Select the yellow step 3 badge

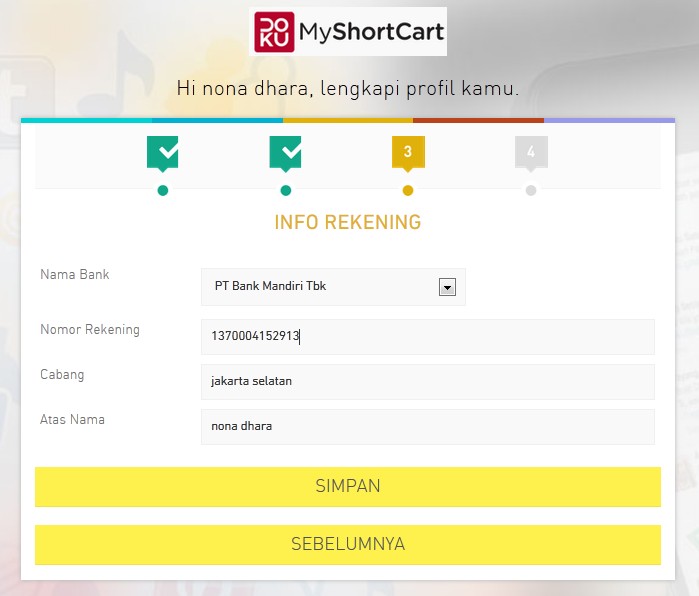coord(407,153)
